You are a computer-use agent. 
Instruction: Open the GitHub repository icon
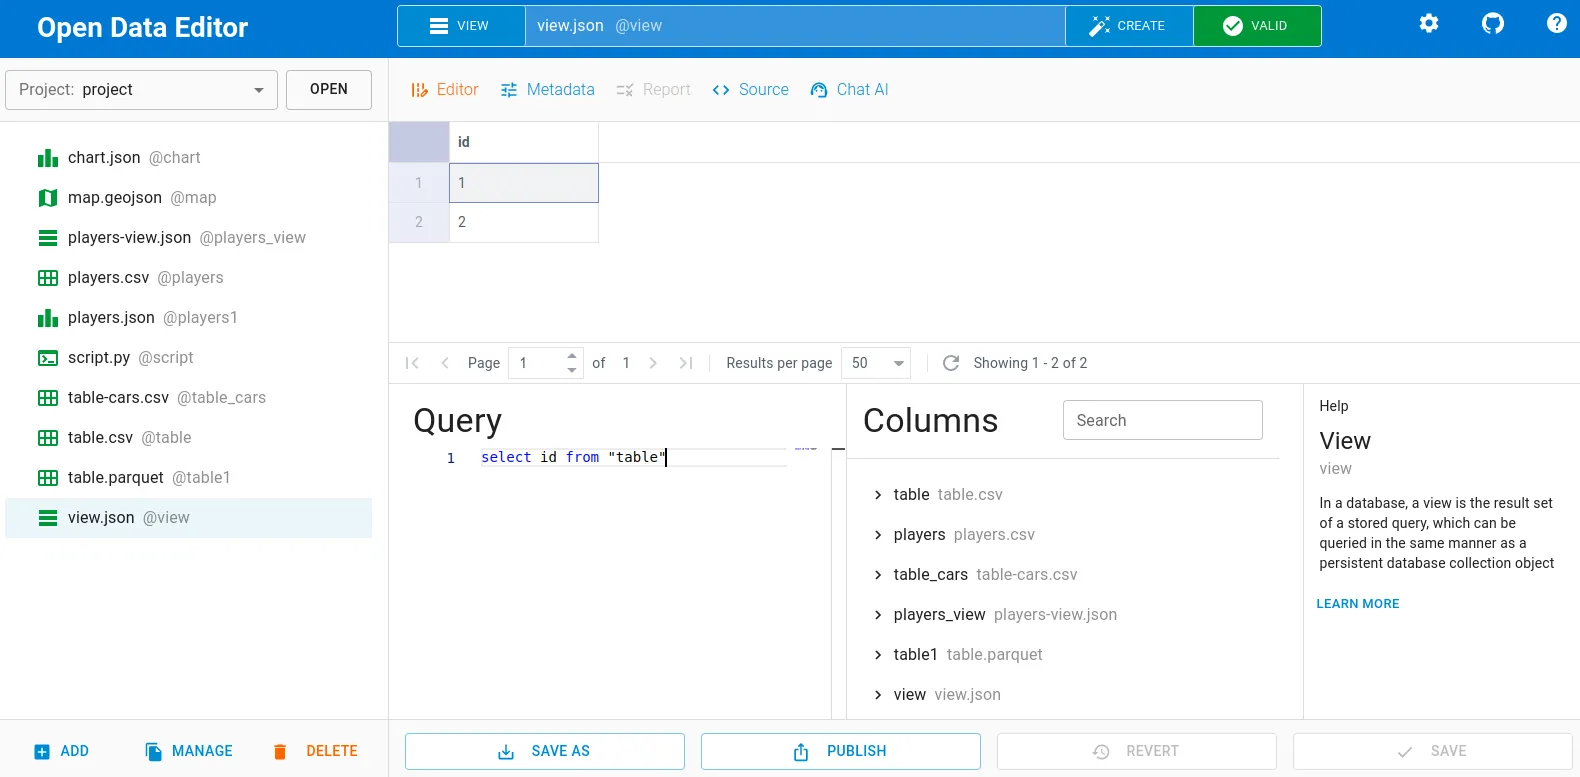(1493, 23)
